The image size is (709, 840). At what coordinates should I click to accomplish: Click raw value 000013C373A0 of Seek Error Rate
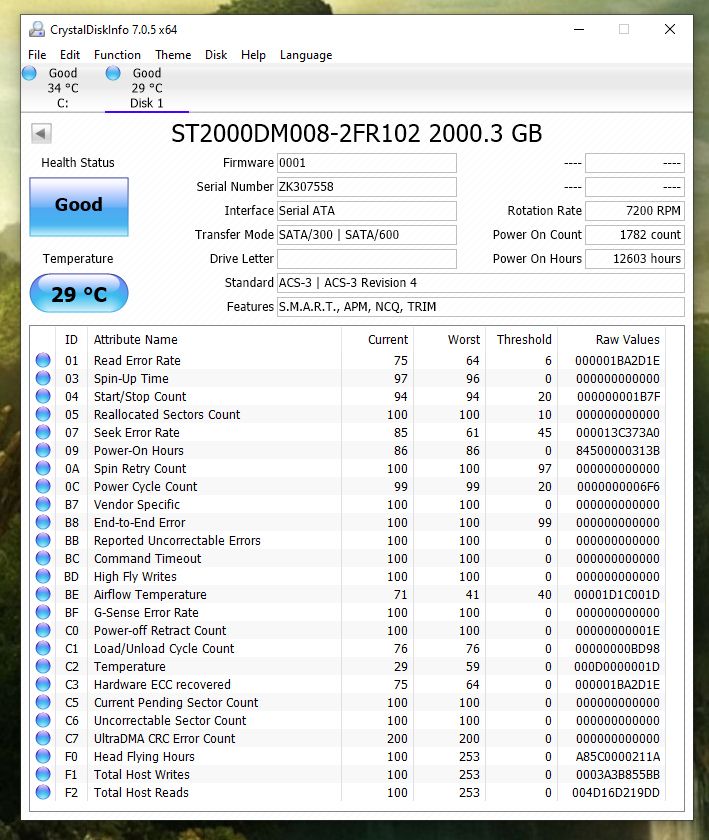pyautogui.click(x=618, y=432)
